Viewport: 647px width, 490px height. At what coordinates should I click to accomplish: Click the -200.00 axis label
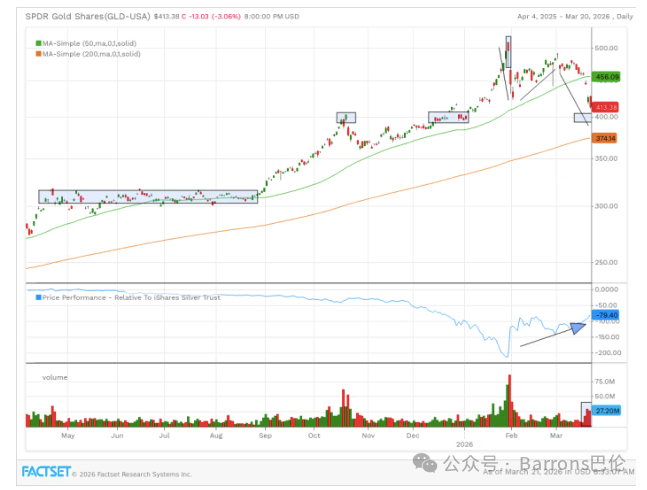click(x=607, y=353)
